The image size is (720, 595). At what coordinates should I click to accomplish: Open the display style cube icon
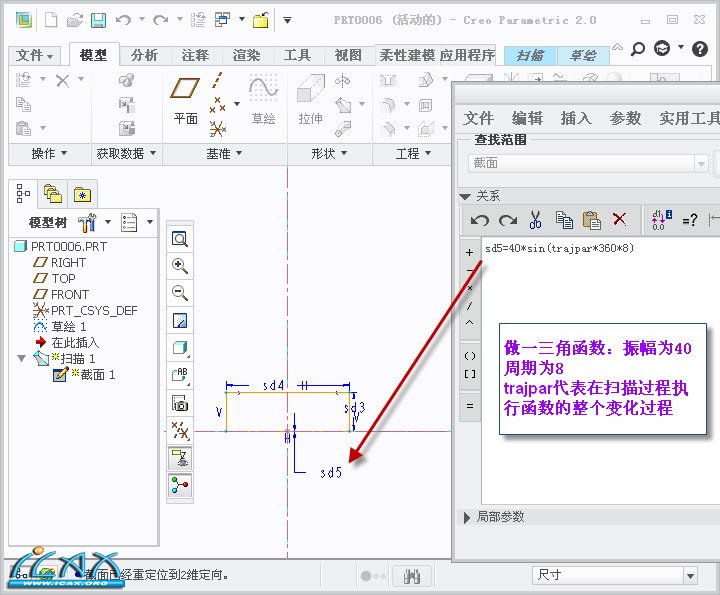pyautogui.click(x=180, y=348)
